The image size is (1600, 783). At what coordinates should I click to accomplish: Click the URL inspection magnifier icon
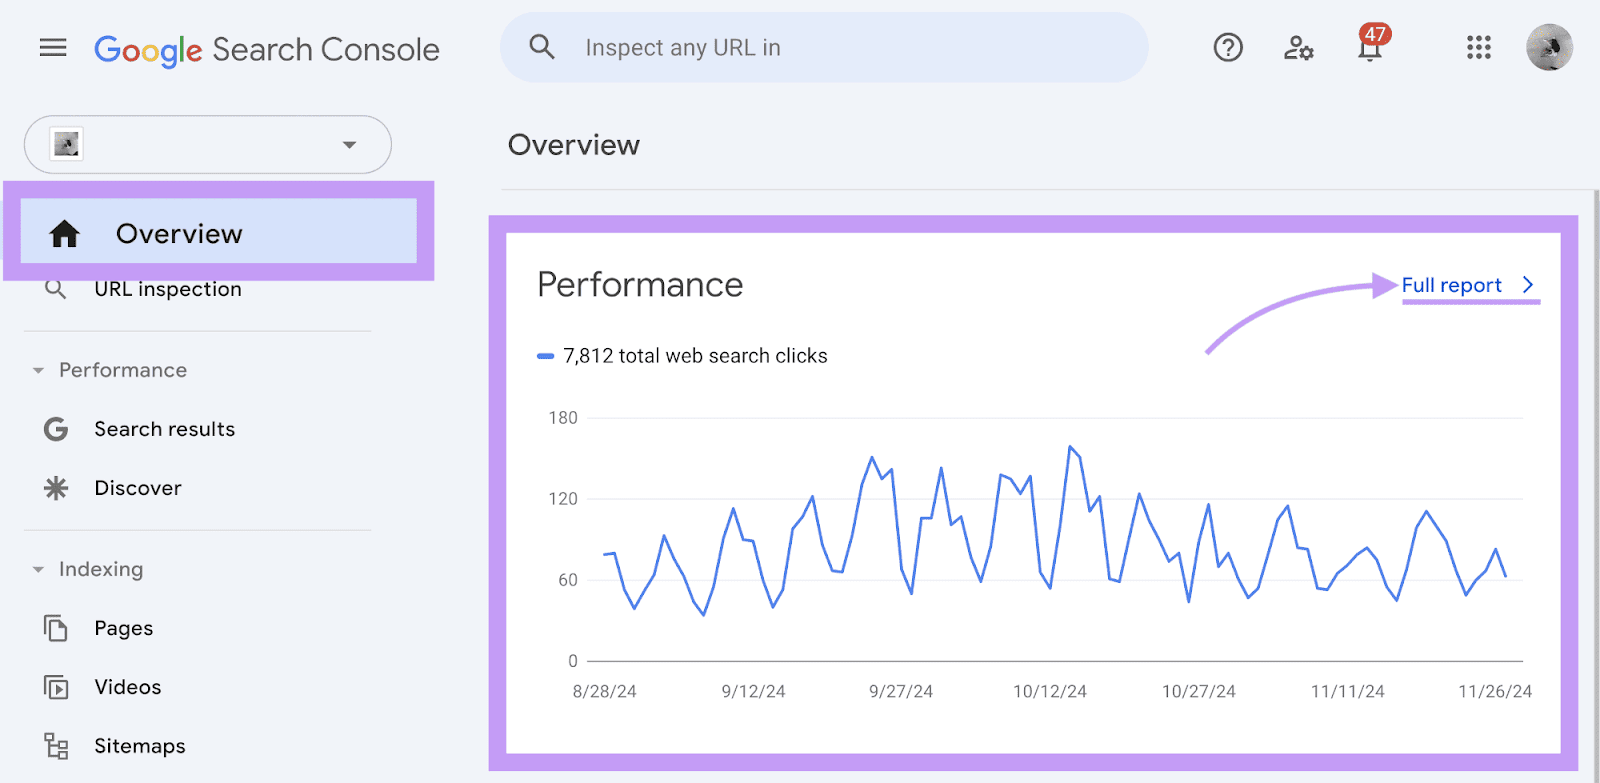(56, 289)
